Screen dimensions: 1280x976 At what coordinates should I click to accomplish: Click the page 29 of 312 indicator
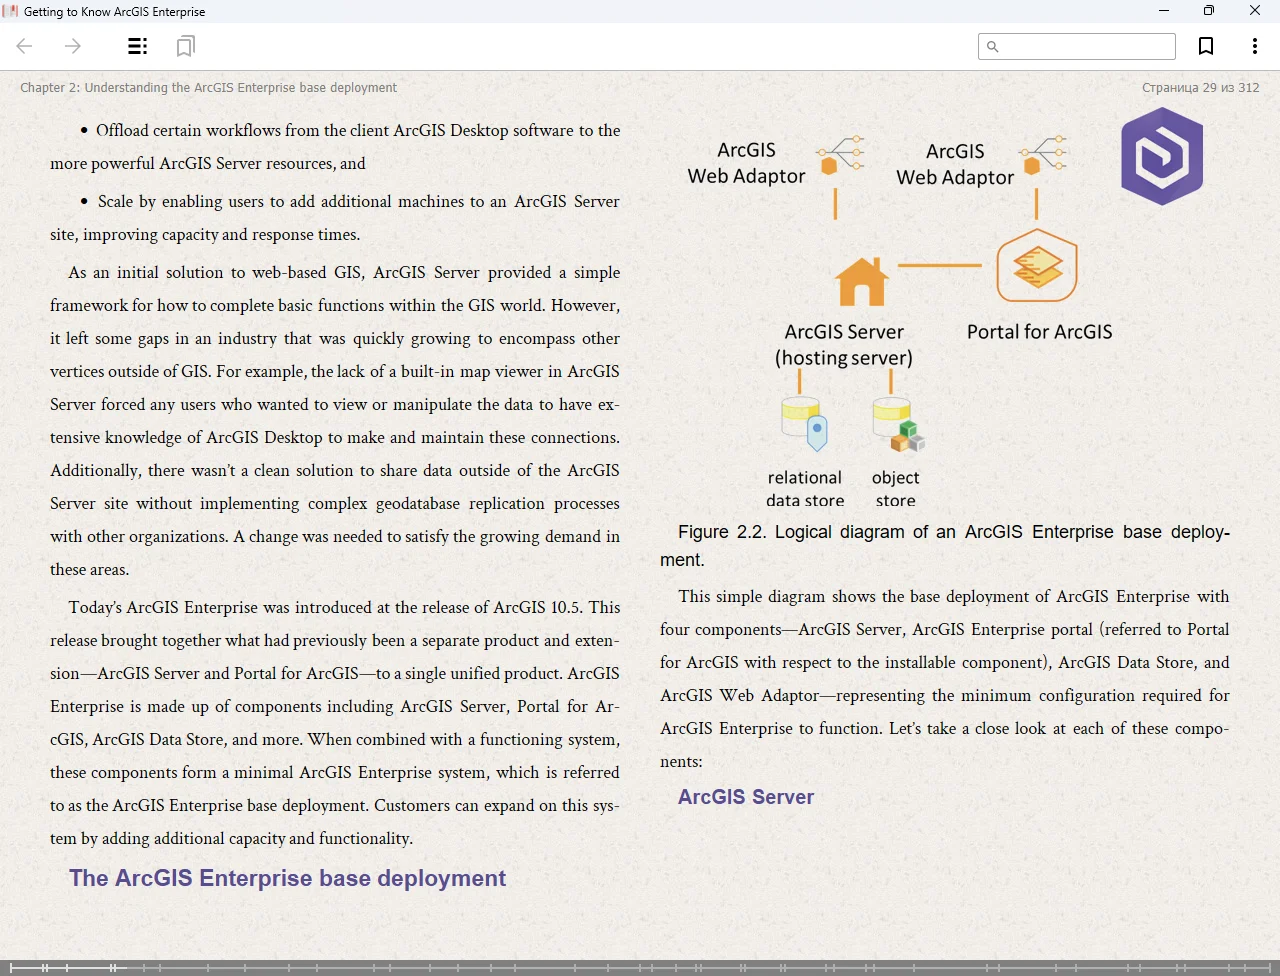coord(1200,88)
